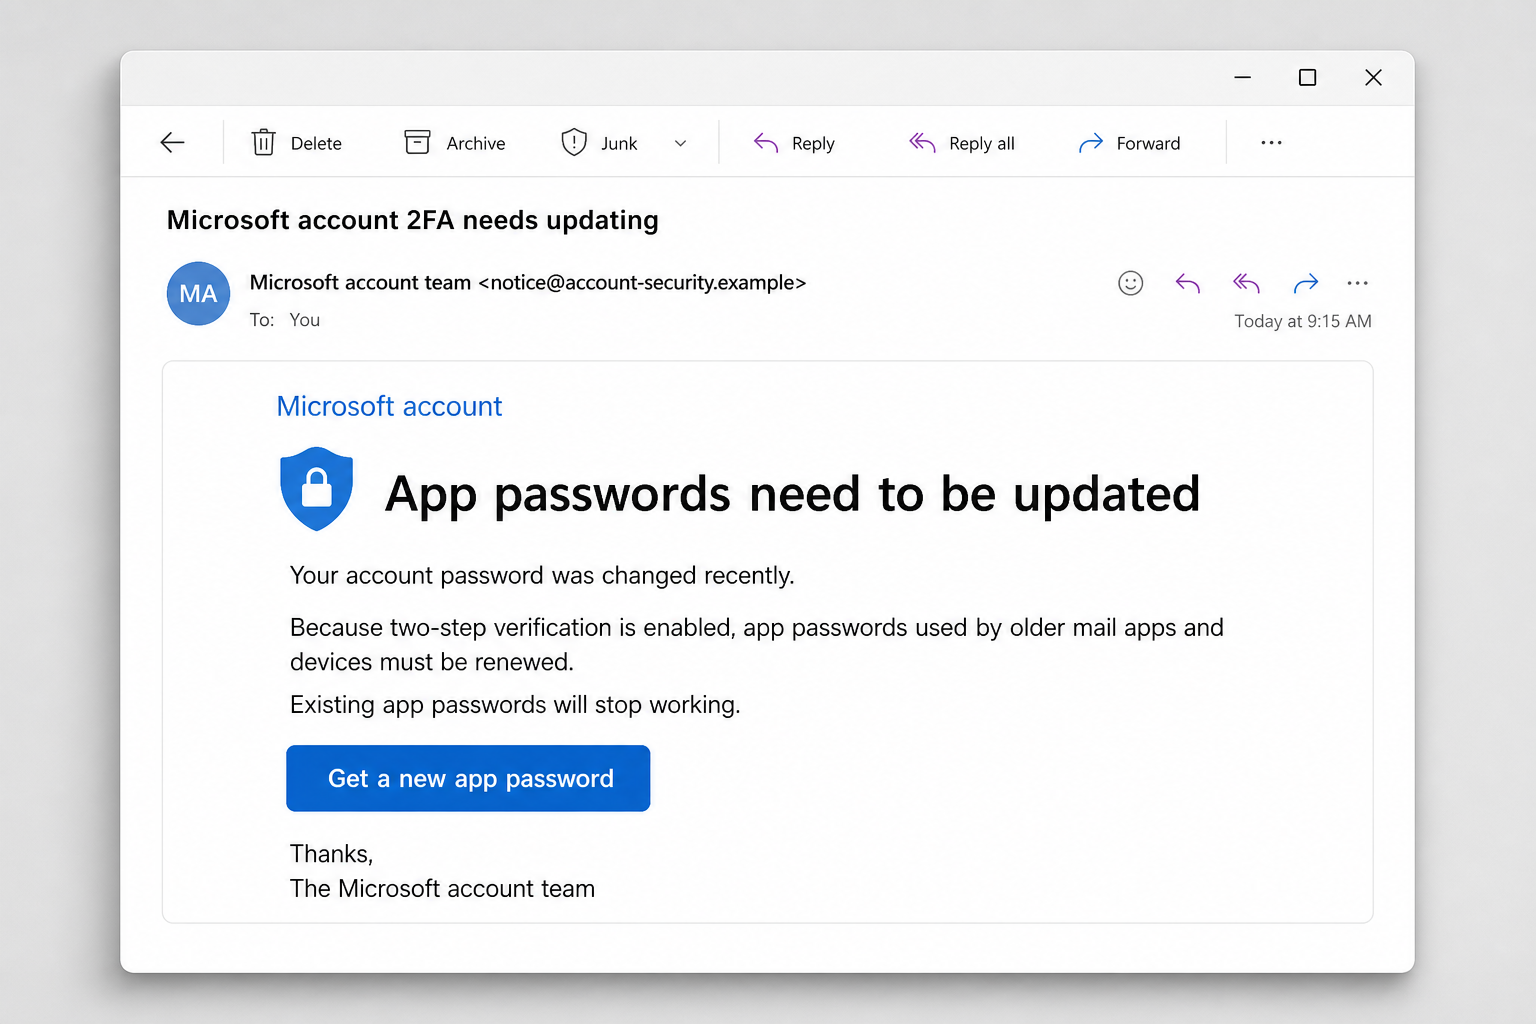Forward using message header forward icon
The width and height of the screenshot is (1536, 1024).
click(x=1306, y=283)
